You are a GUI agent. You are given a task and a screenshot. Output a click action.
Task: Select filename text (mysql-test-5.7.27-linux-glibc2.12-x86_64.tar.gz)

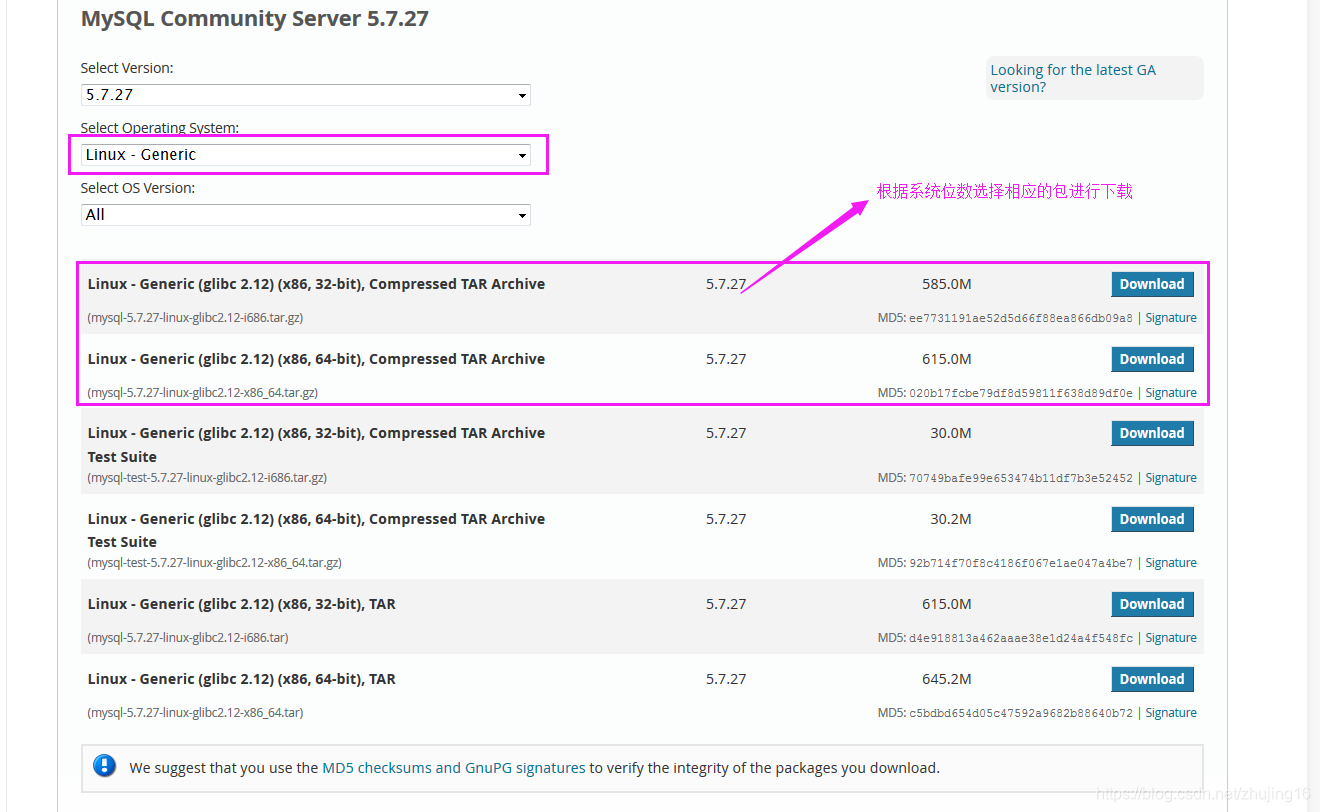215,563
